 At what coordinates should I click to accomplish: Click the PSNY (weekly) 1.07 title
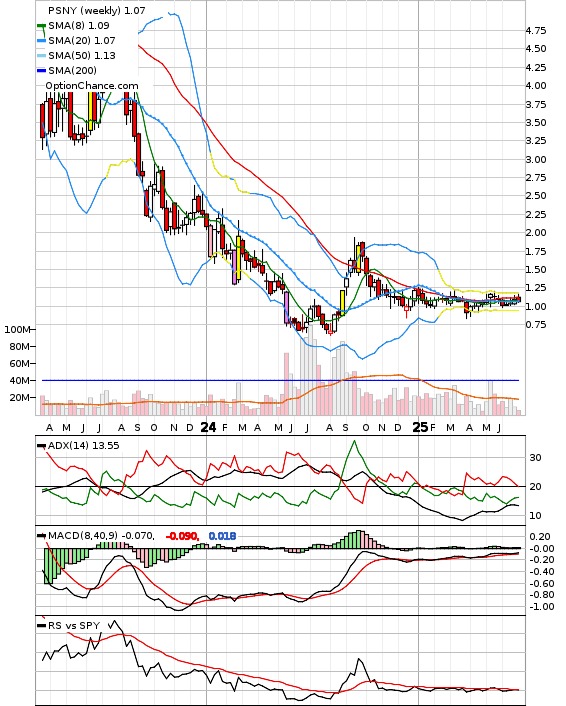(x=97, y=10)
